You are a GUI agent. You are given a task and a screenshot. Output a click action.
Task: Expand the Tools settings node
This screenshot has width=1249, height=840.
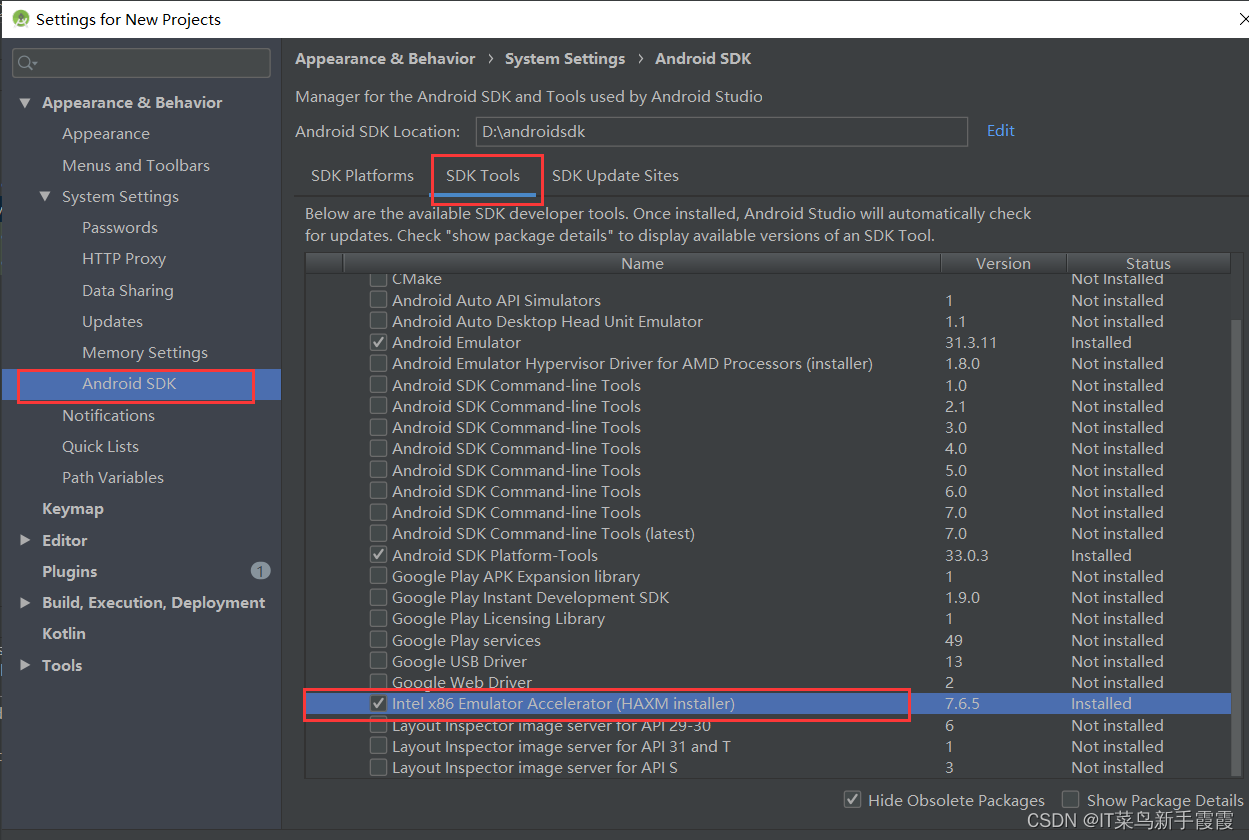point(25,665)
